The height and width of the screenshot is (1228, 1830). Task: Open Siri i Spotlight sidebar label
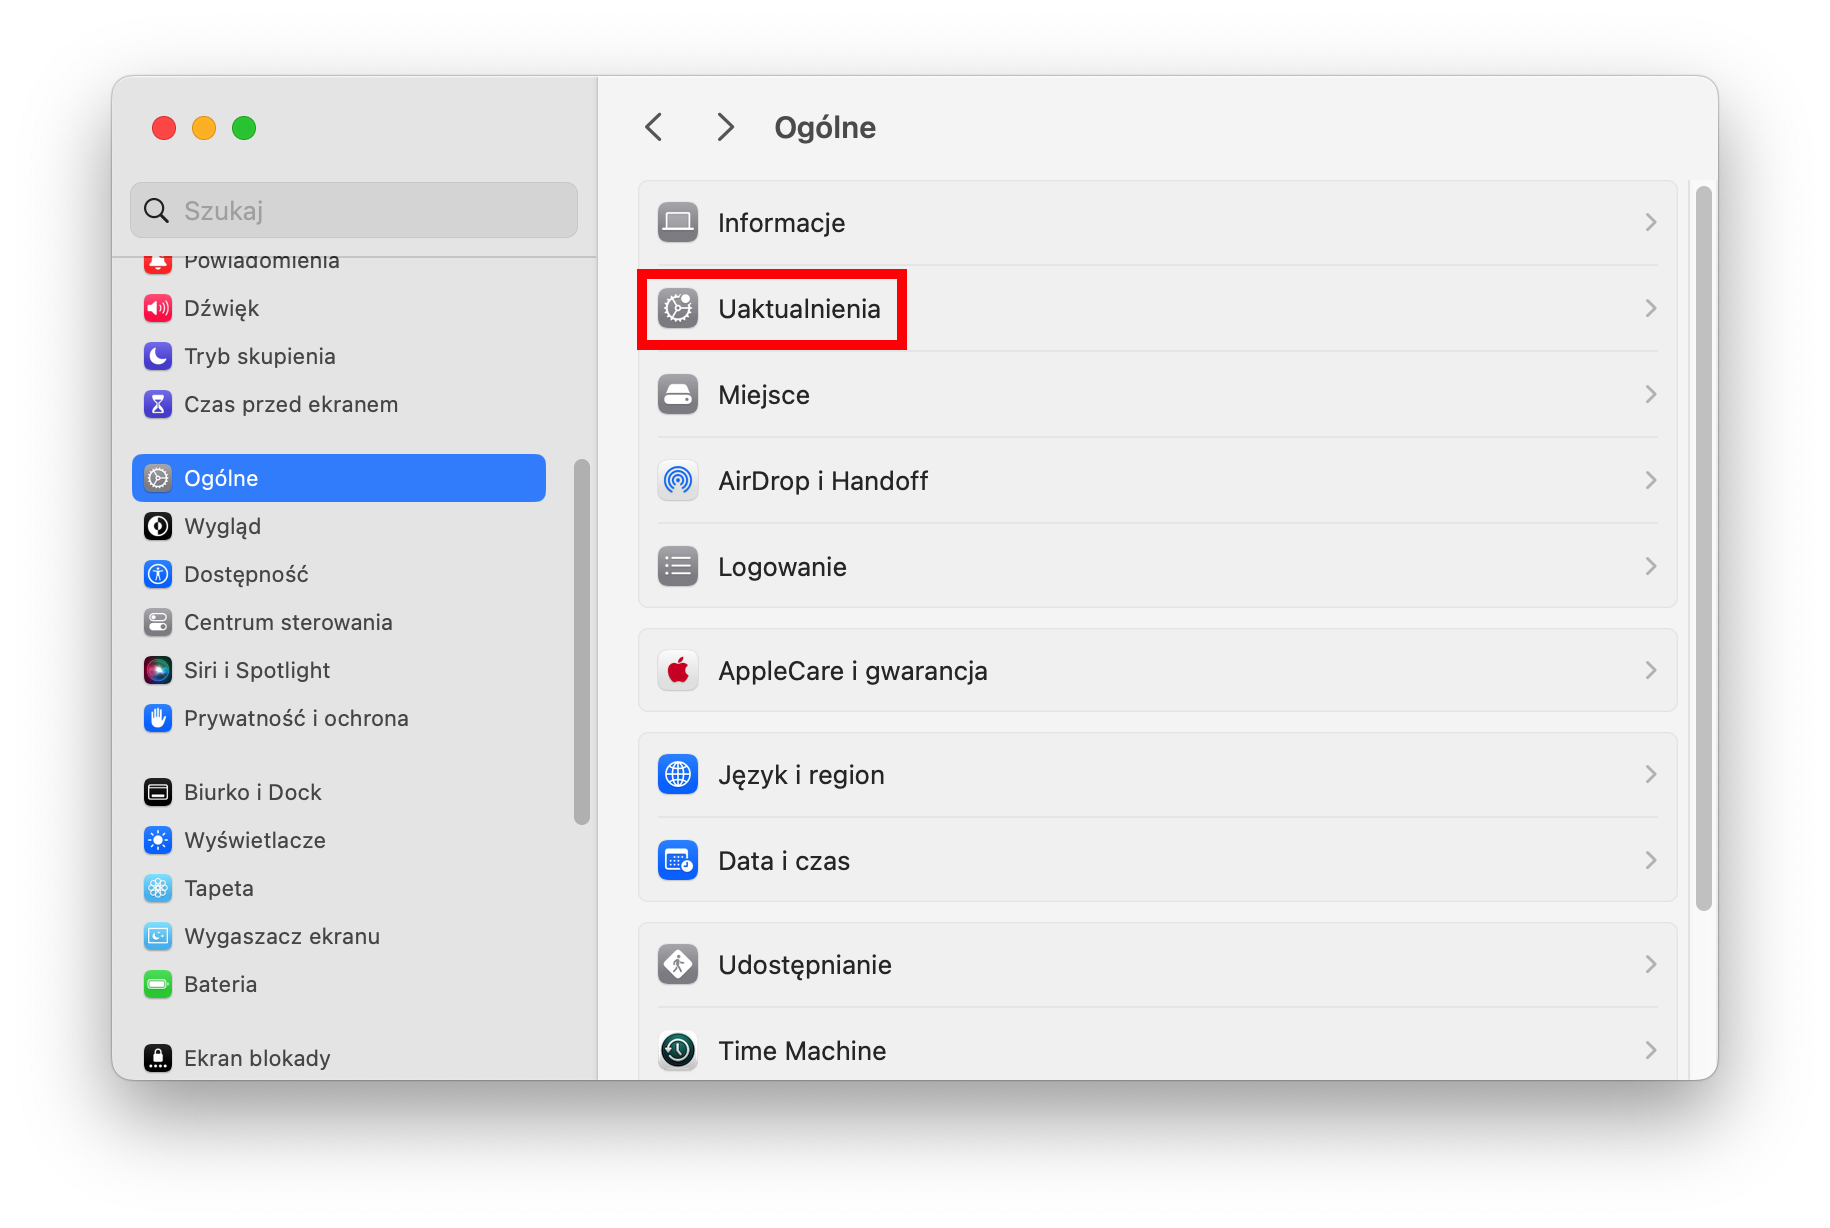pyautogui.click(x=257, y=671)
